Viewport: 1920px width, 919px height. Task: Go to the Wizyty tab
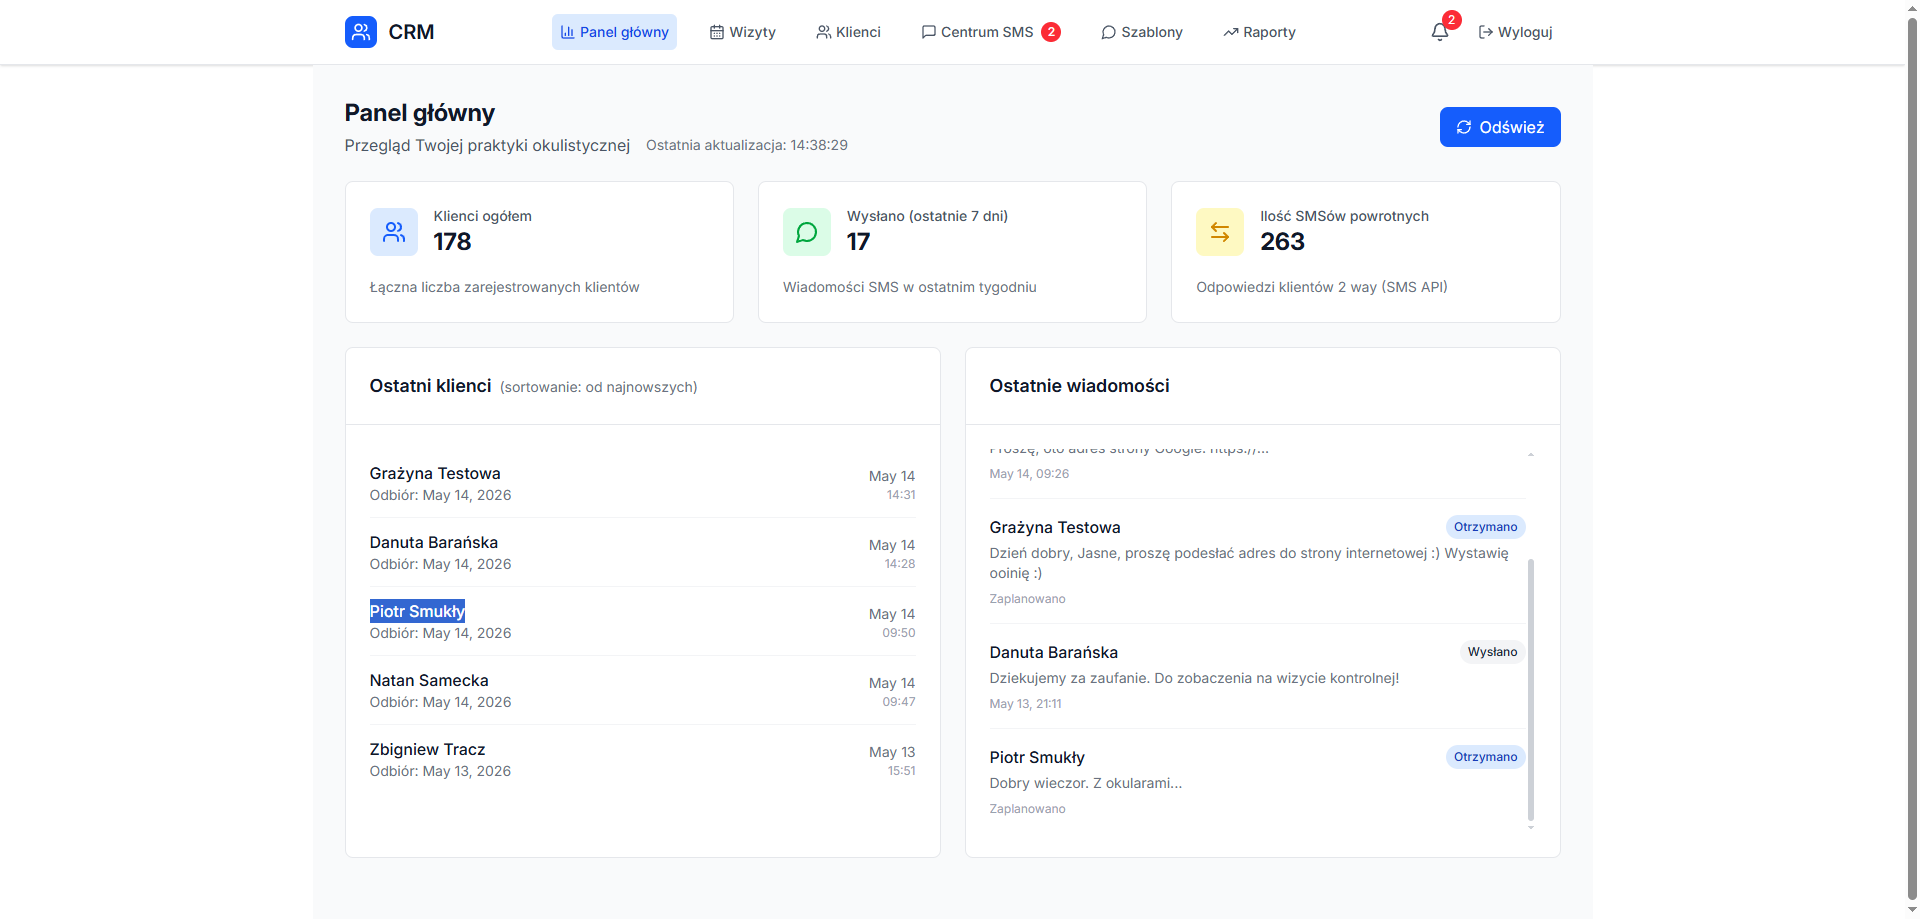coord(743,32)
